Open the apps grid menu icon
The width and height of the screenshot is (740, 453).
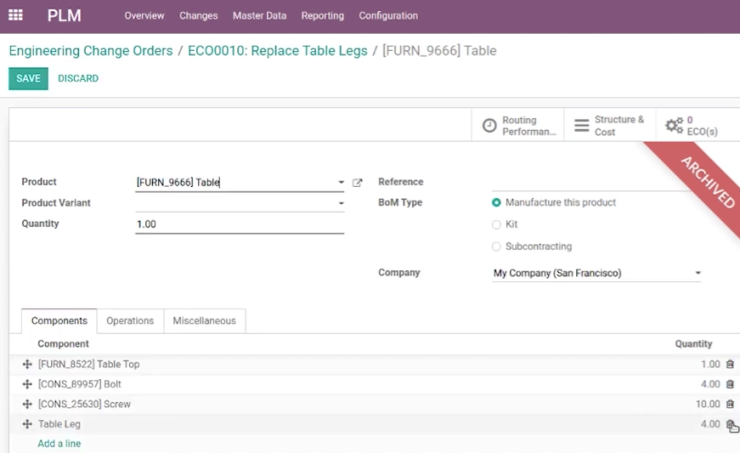pyautogui.click(x=16, y=15)
